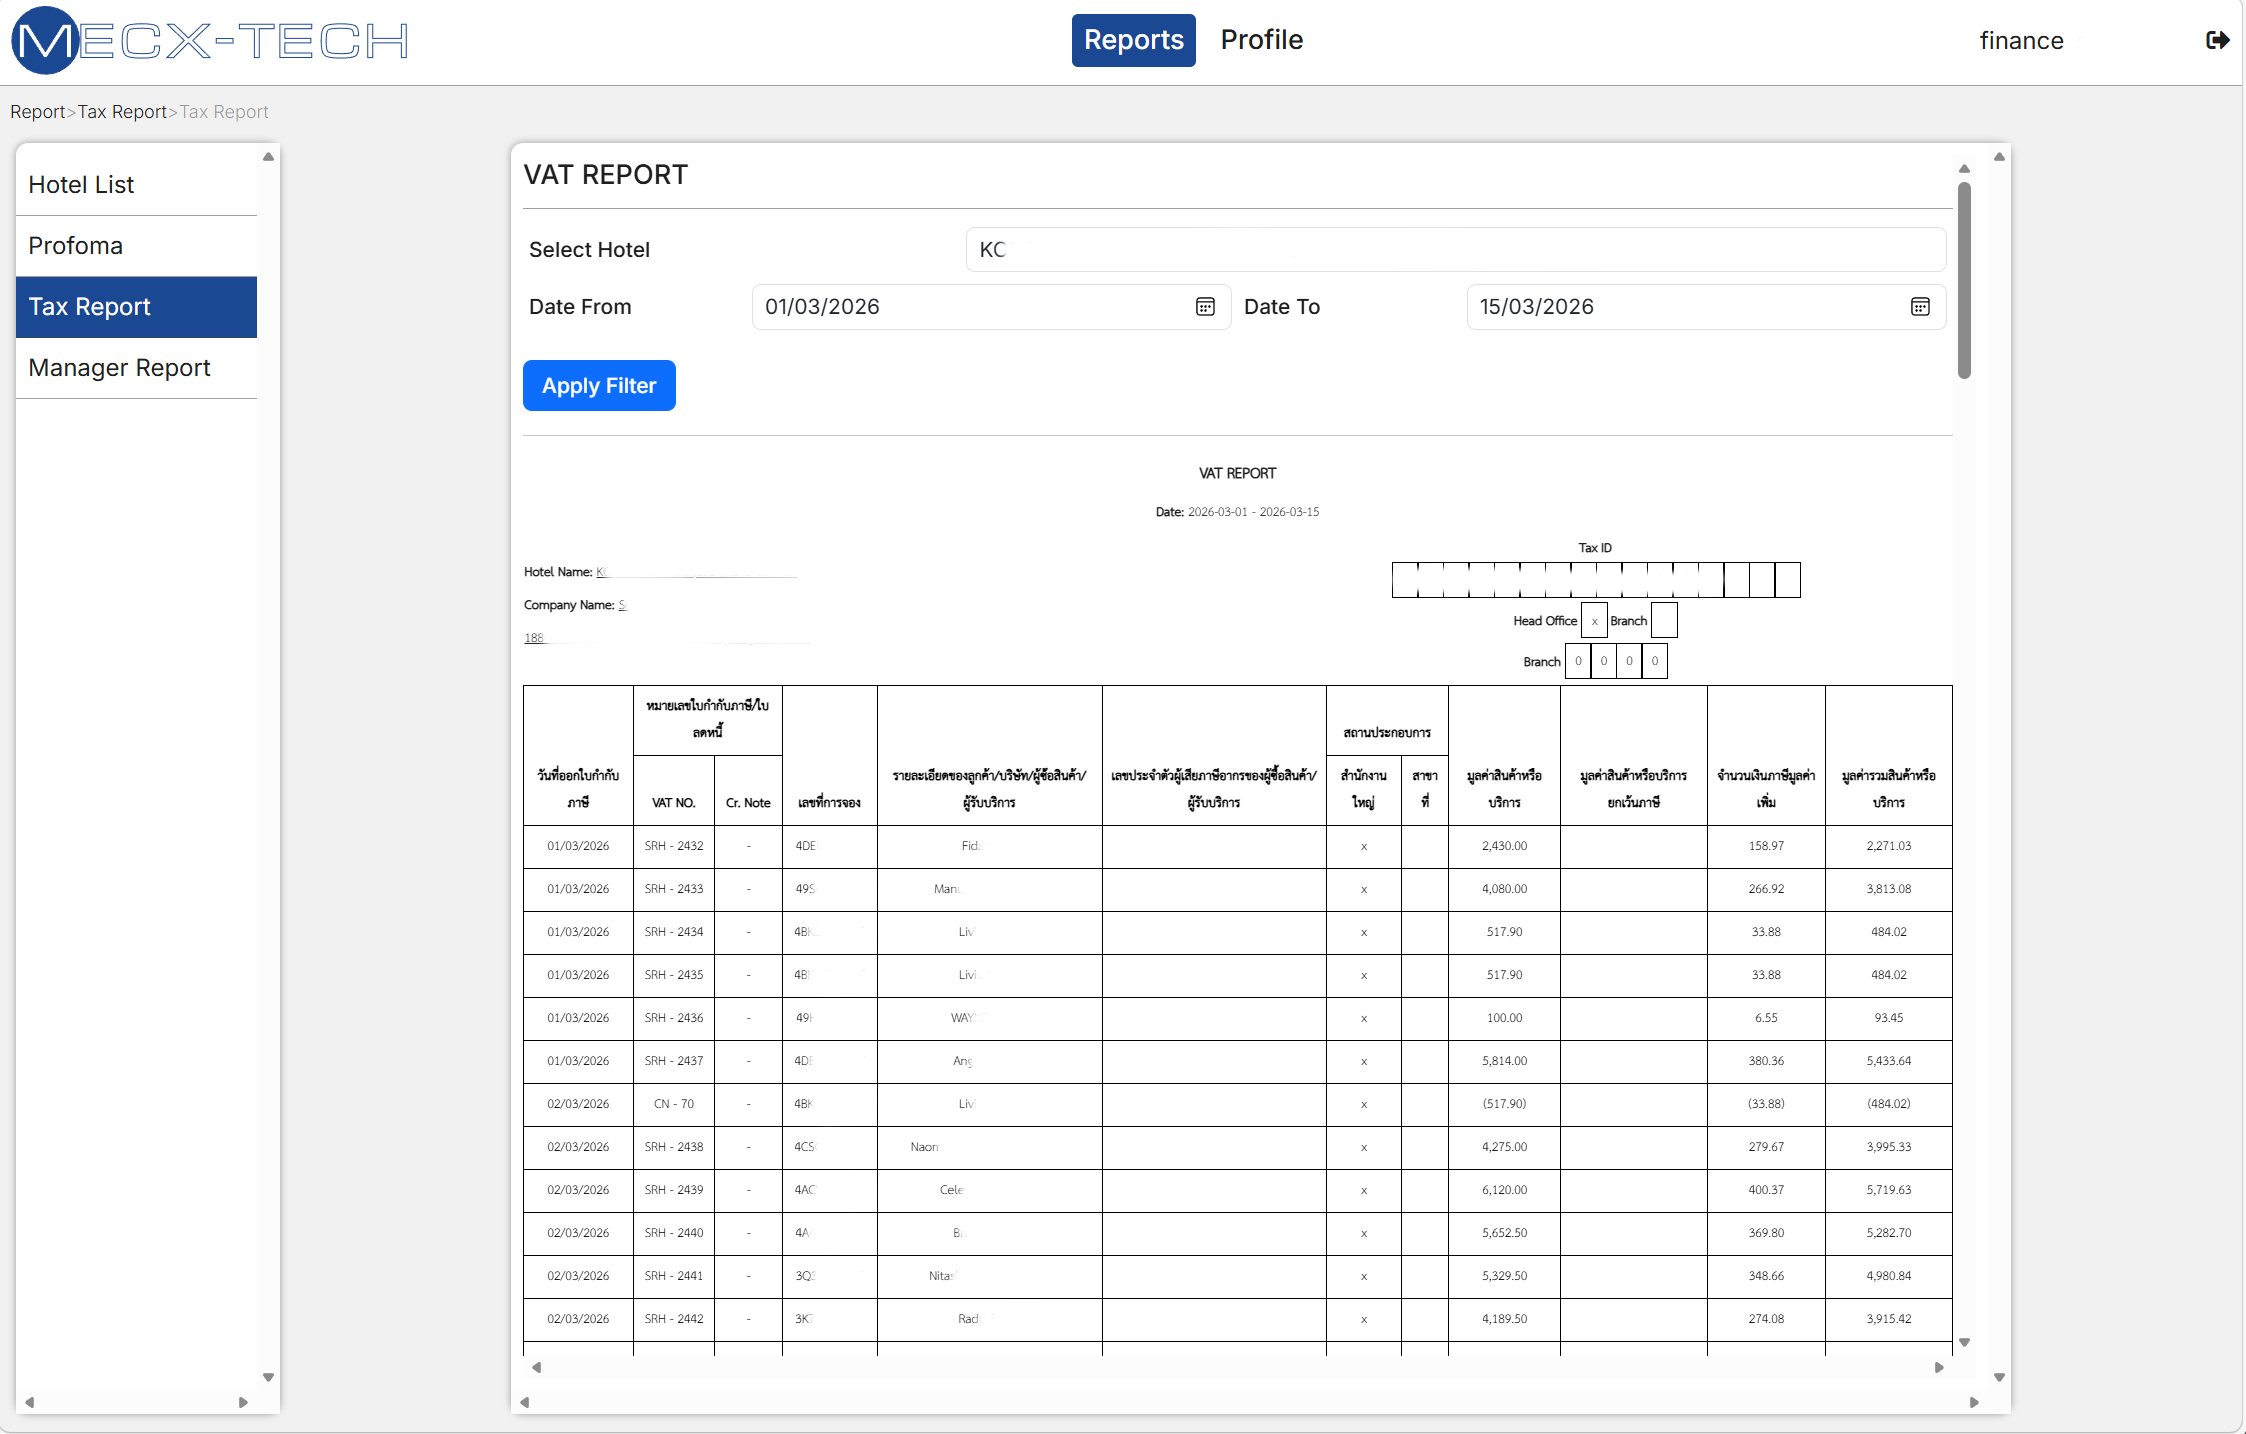Open the Reports tab
The image size is (2246, 1434).
[1133, 40]
